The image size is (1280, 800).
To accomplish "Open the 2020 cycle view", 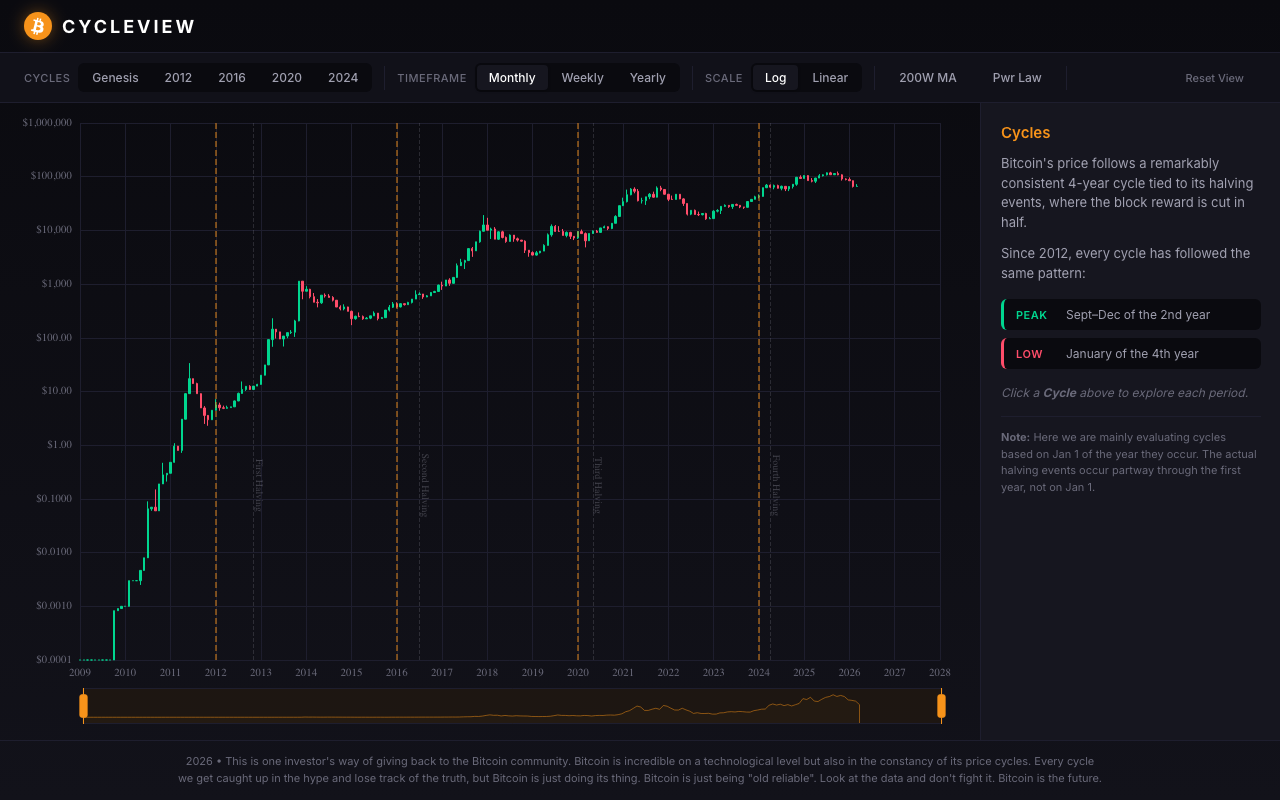I will click(x=287, y=78).
